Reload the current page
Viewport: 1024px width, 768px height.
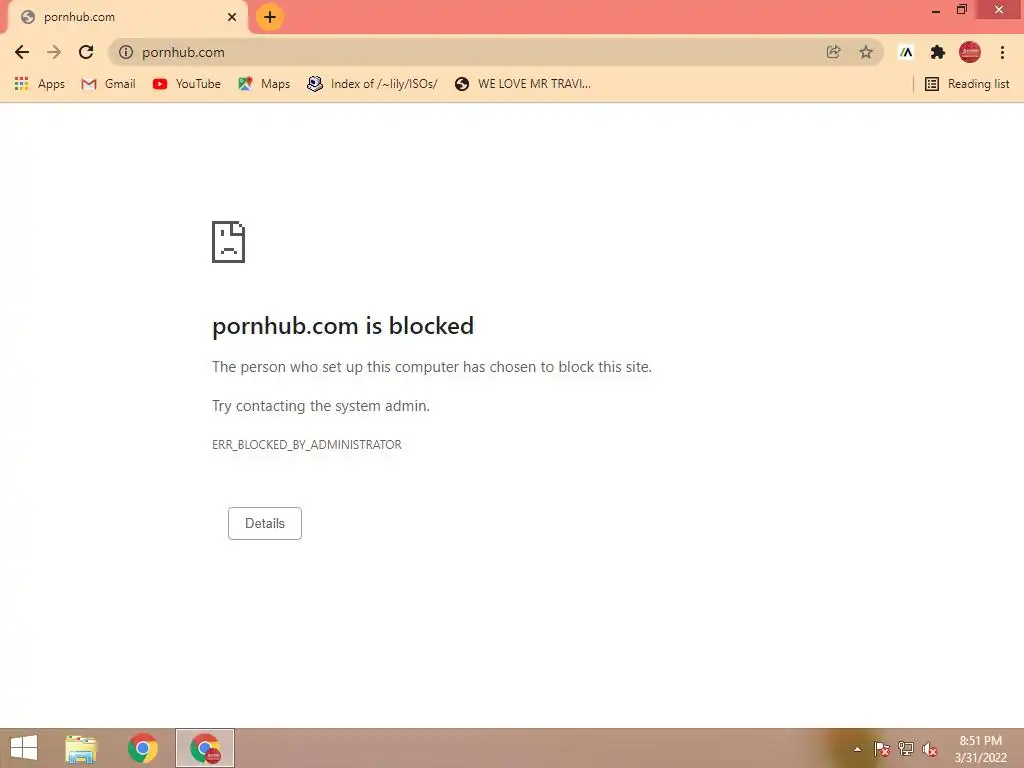tap(86, 52)
